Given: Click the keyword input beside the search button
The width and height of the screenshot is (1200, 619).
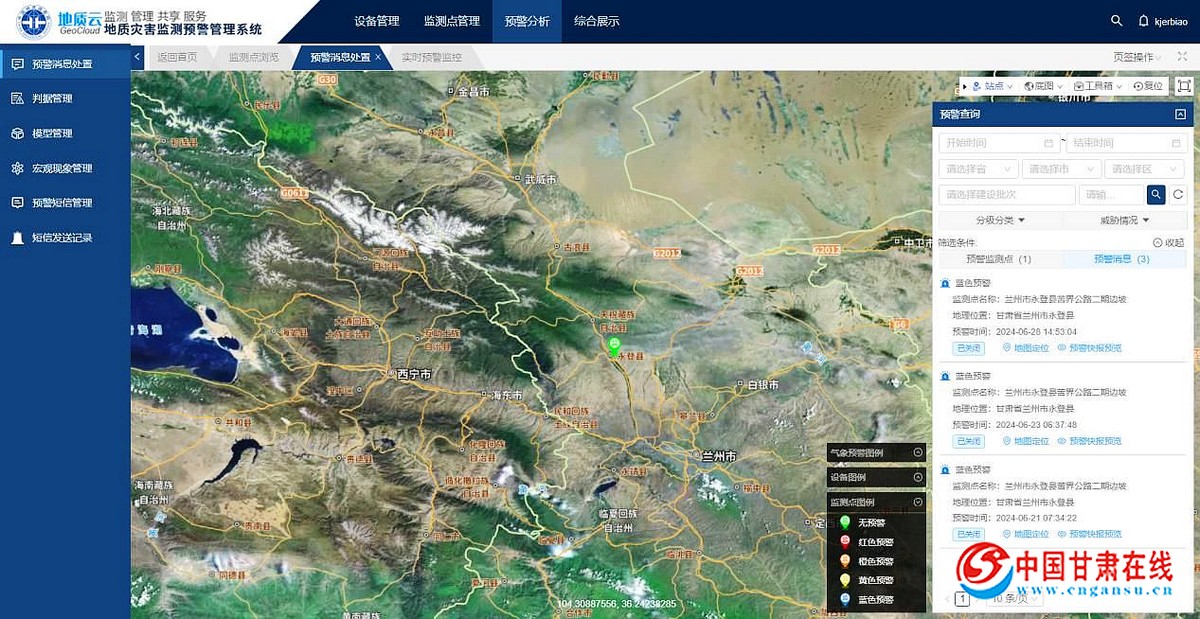Looking at the screenshot, I should pos(1111,195).
